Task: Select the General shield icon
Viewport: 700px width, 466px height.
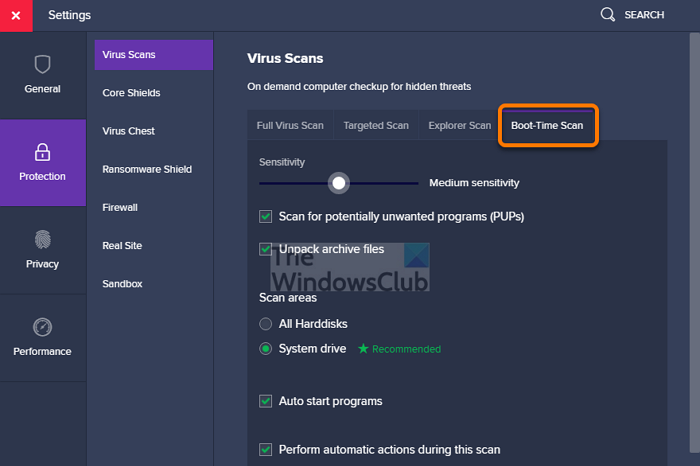Action: coord(42,65)
